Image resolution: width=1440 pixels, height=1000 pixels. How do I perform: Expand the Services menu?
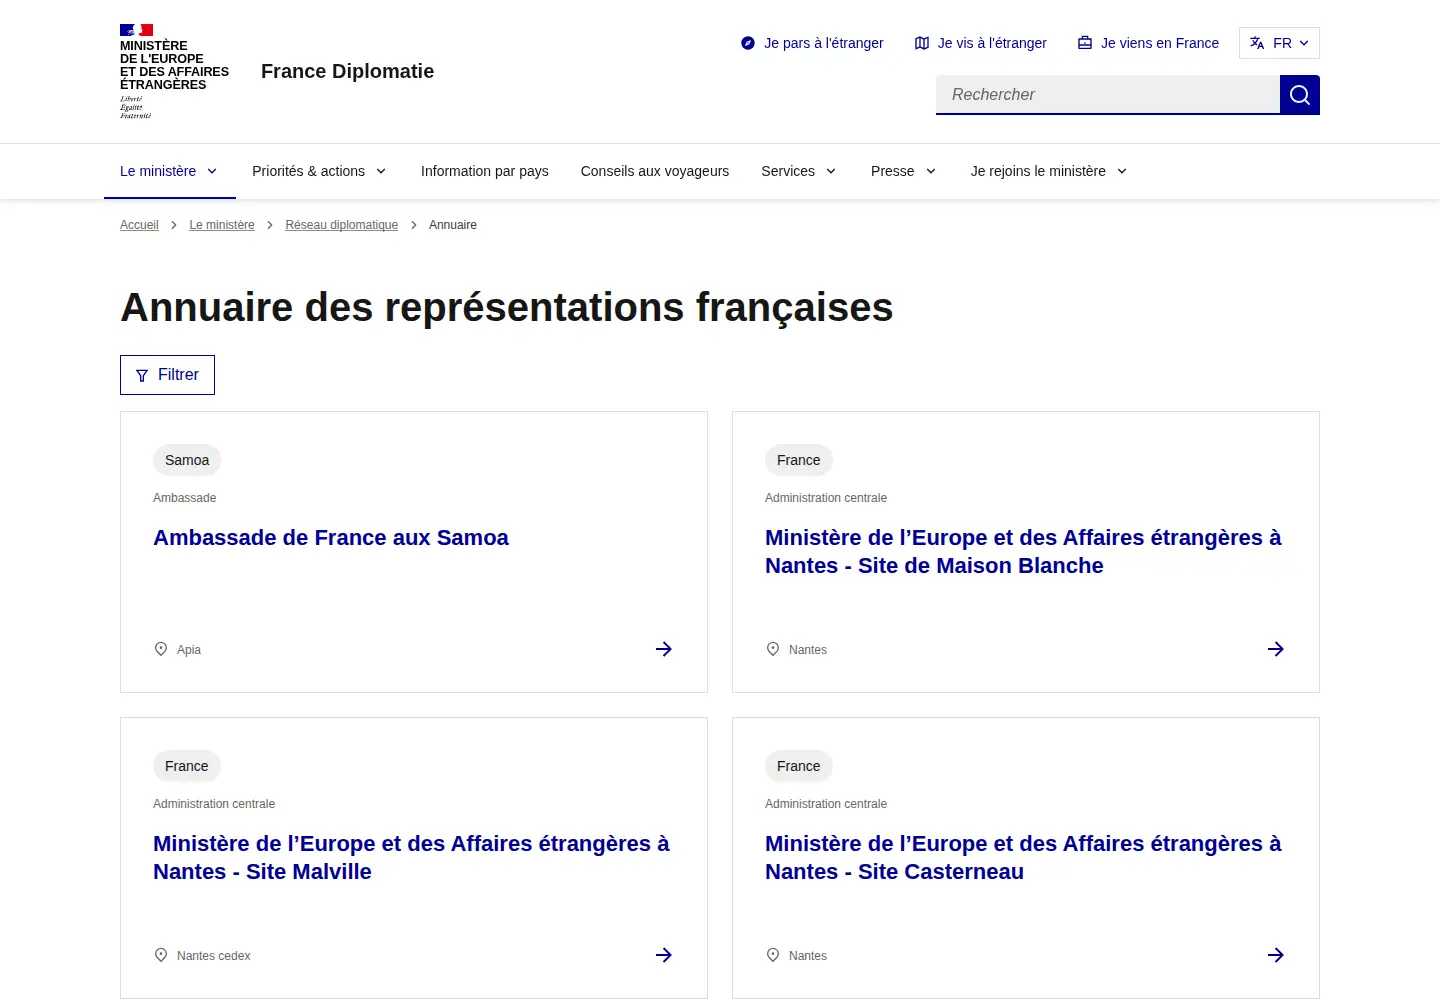[799, 171]
